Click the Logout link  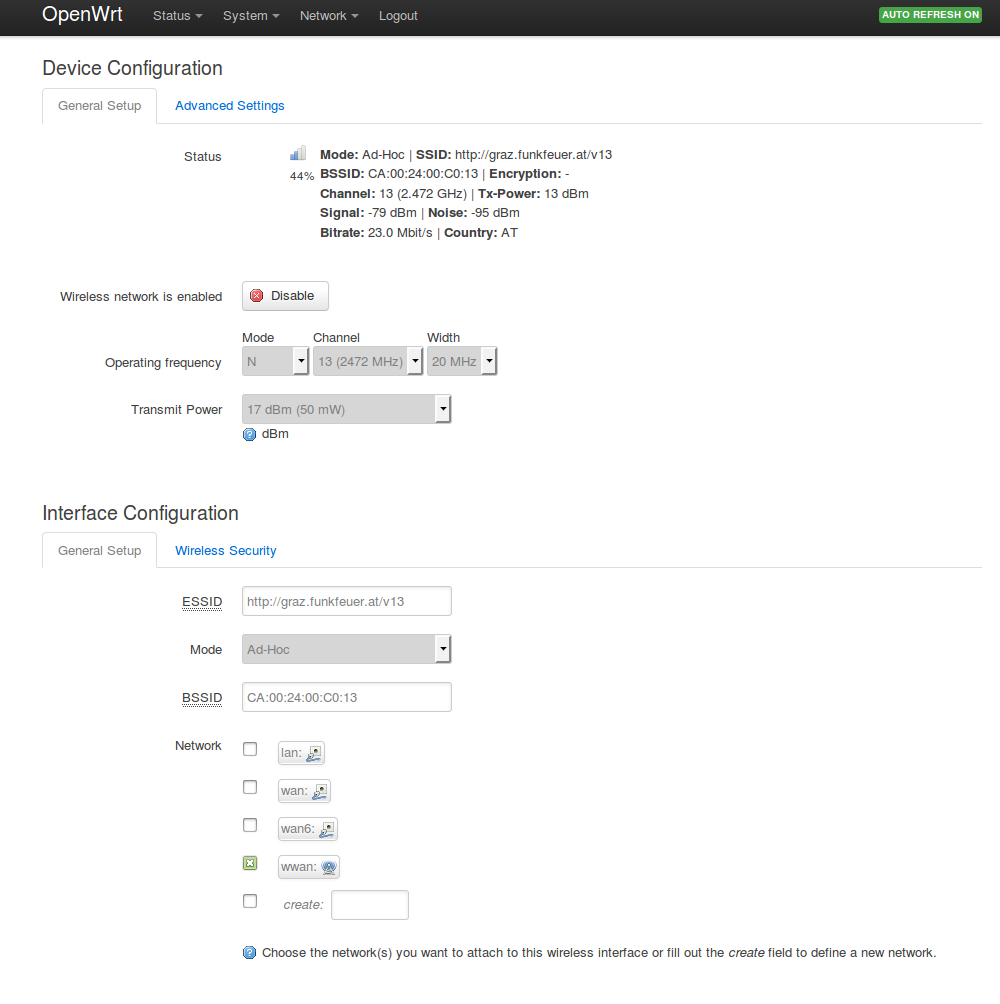398,16
